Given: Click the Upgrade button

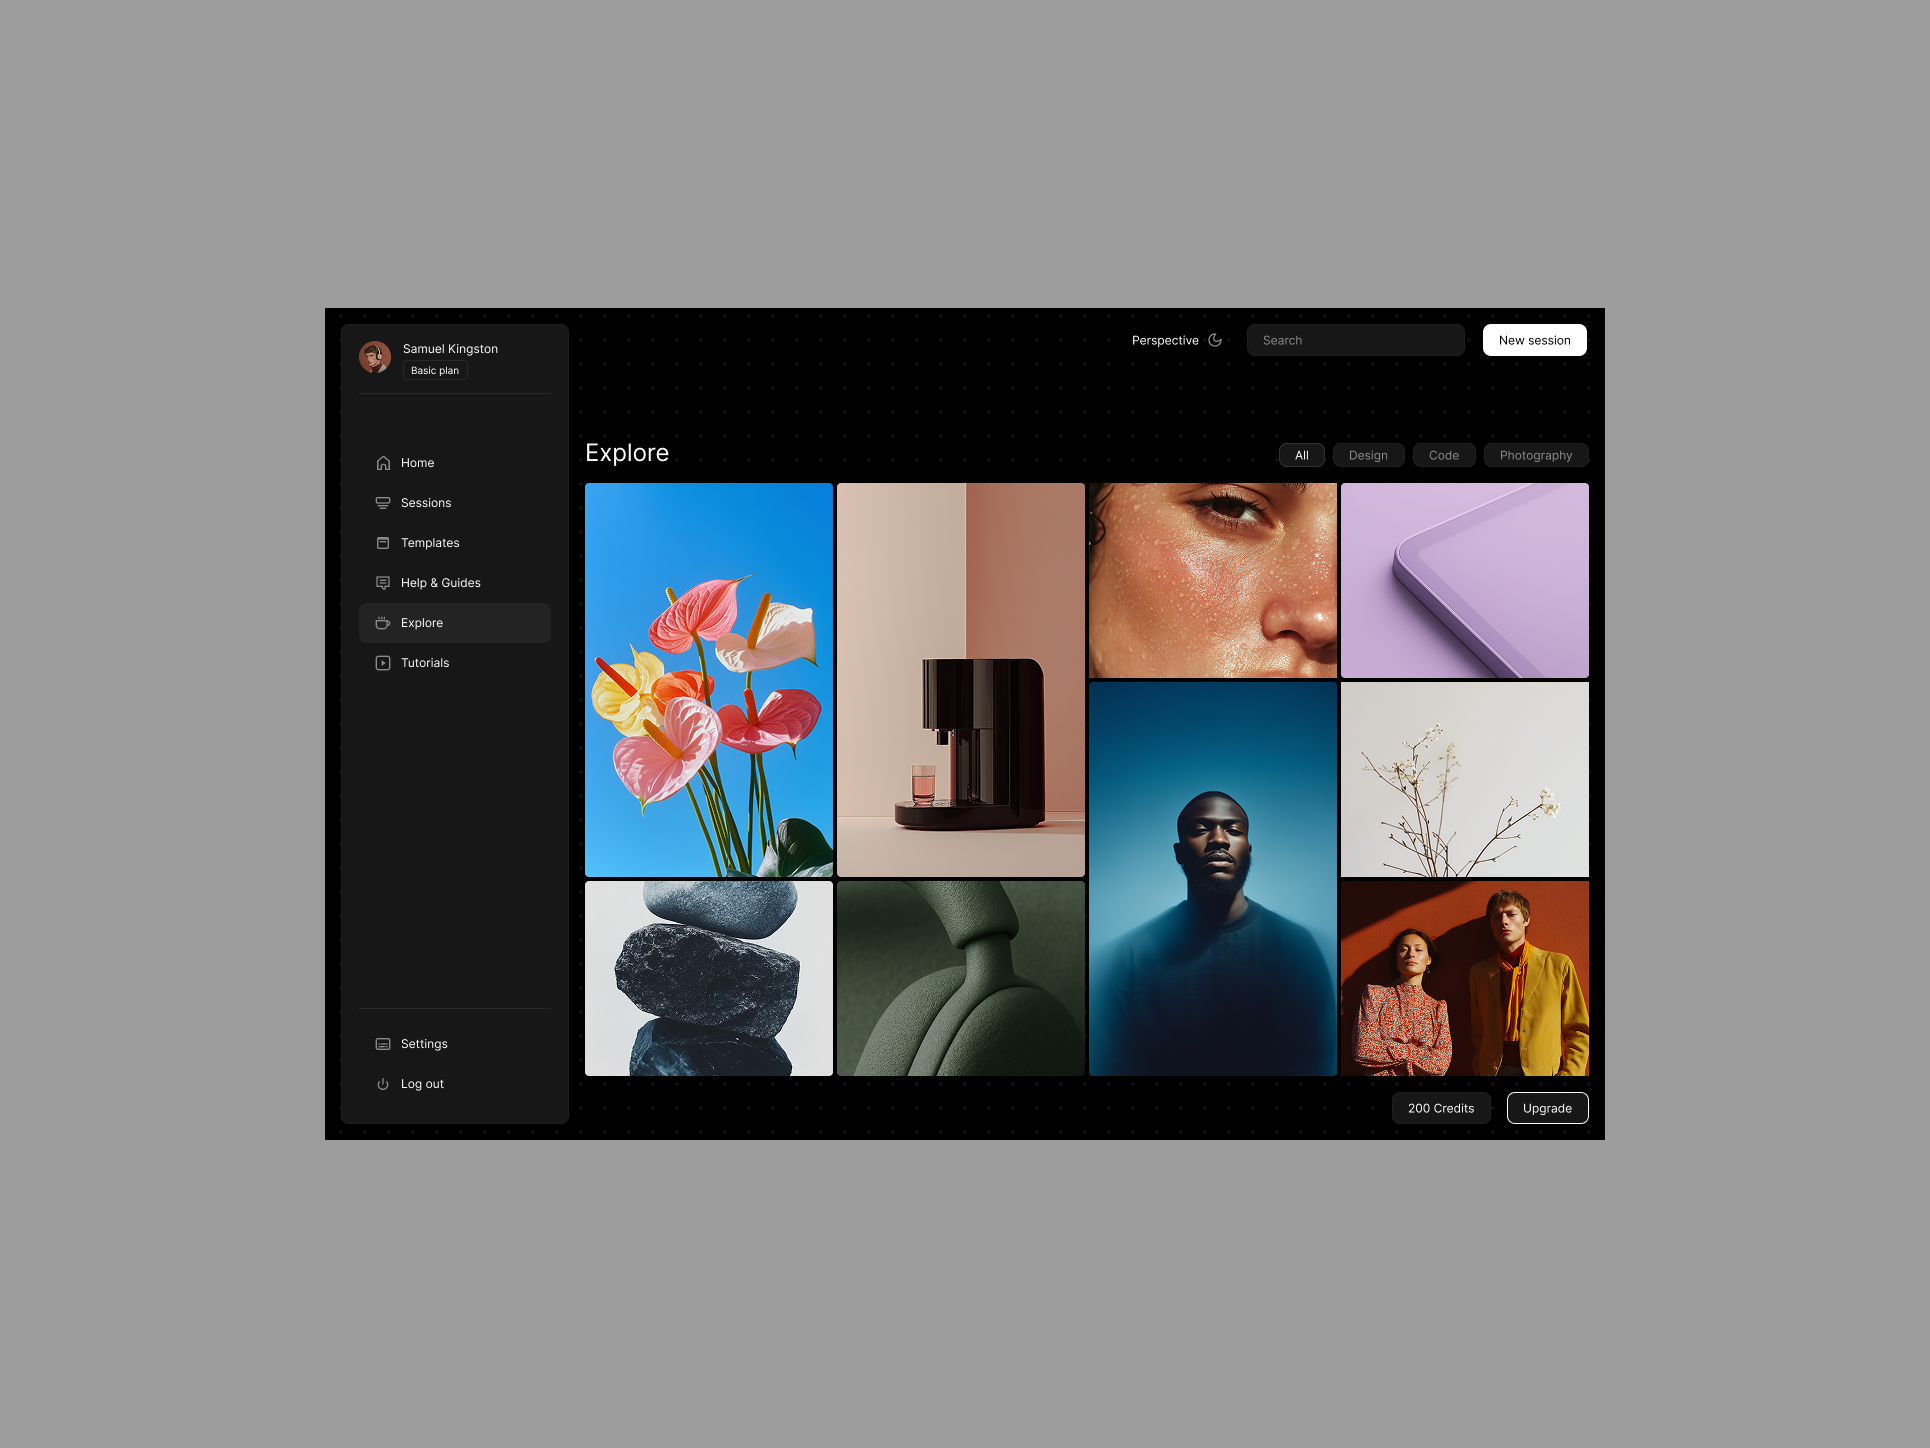Looking at the screenshot, I should point(1547,1108).
